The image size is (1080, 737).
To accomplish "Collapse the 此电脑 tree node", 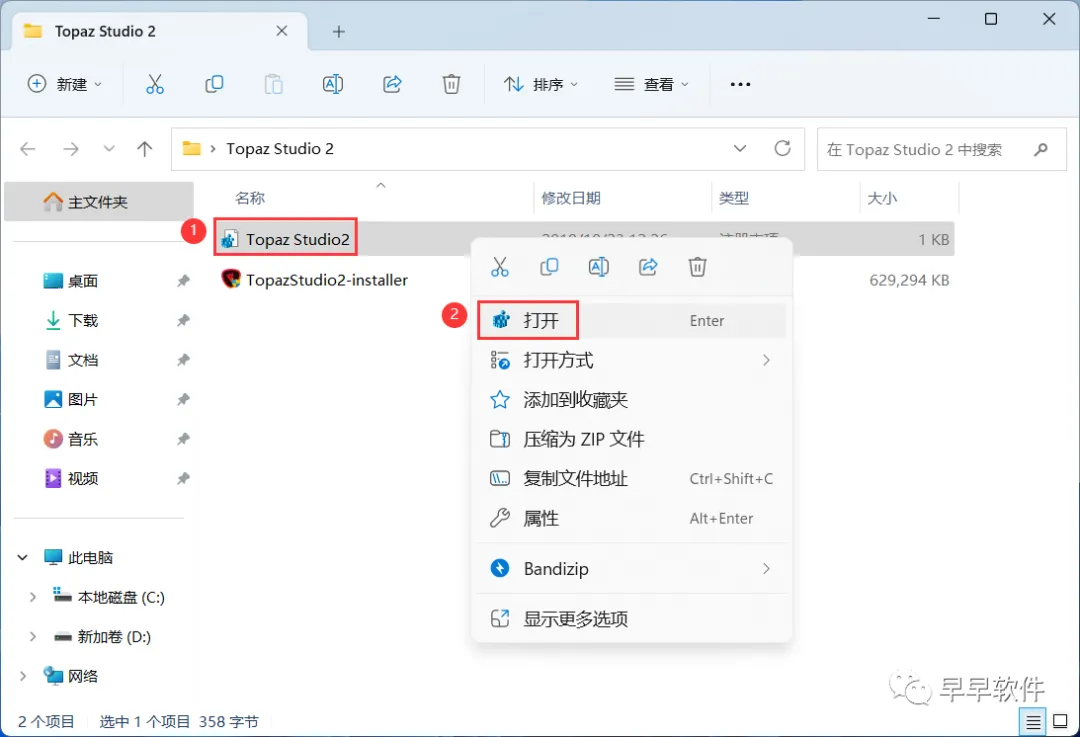I will (x=23, y=557).
